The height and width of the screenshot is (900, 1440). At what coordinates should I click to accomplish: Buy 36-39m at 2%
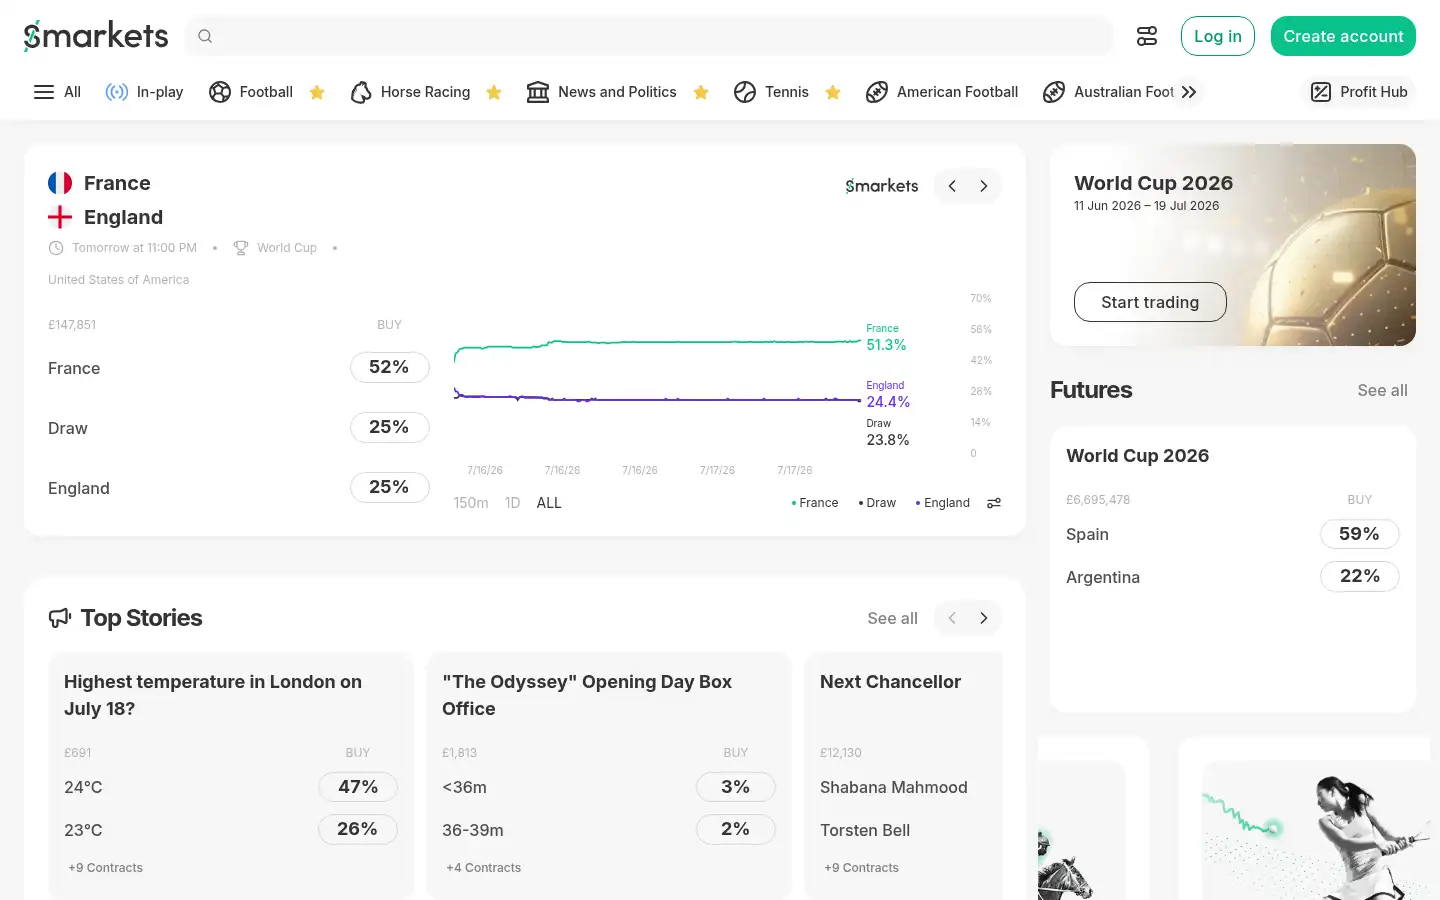point(736,829)
